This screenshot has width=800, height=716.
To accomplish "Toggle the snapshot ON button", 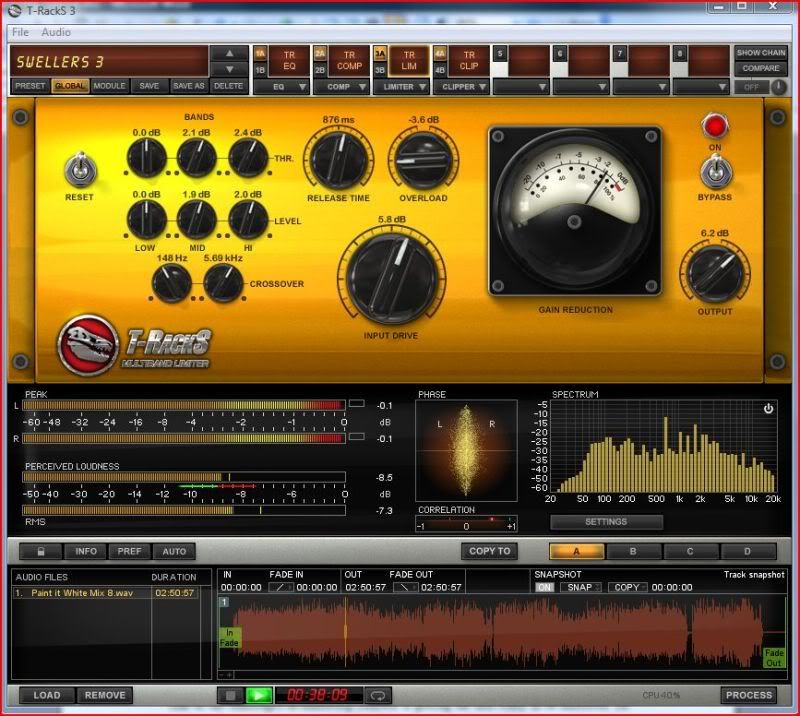I will coord(544,587).
